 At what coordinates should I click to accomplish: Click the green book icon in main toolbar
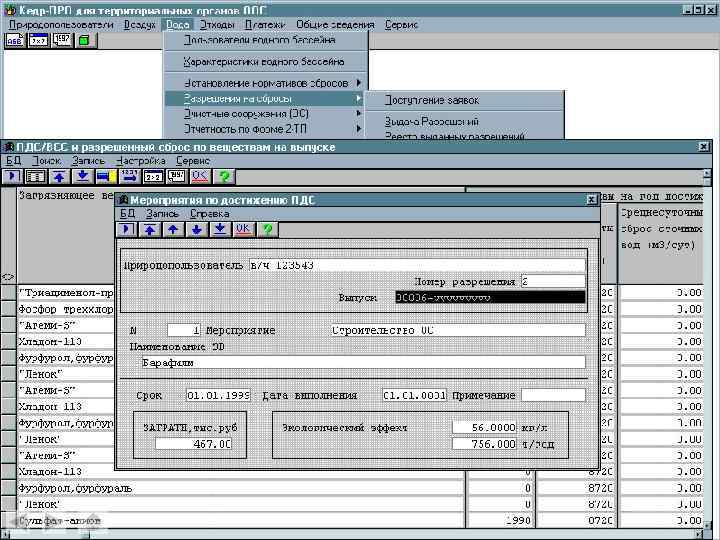point(85,41)
